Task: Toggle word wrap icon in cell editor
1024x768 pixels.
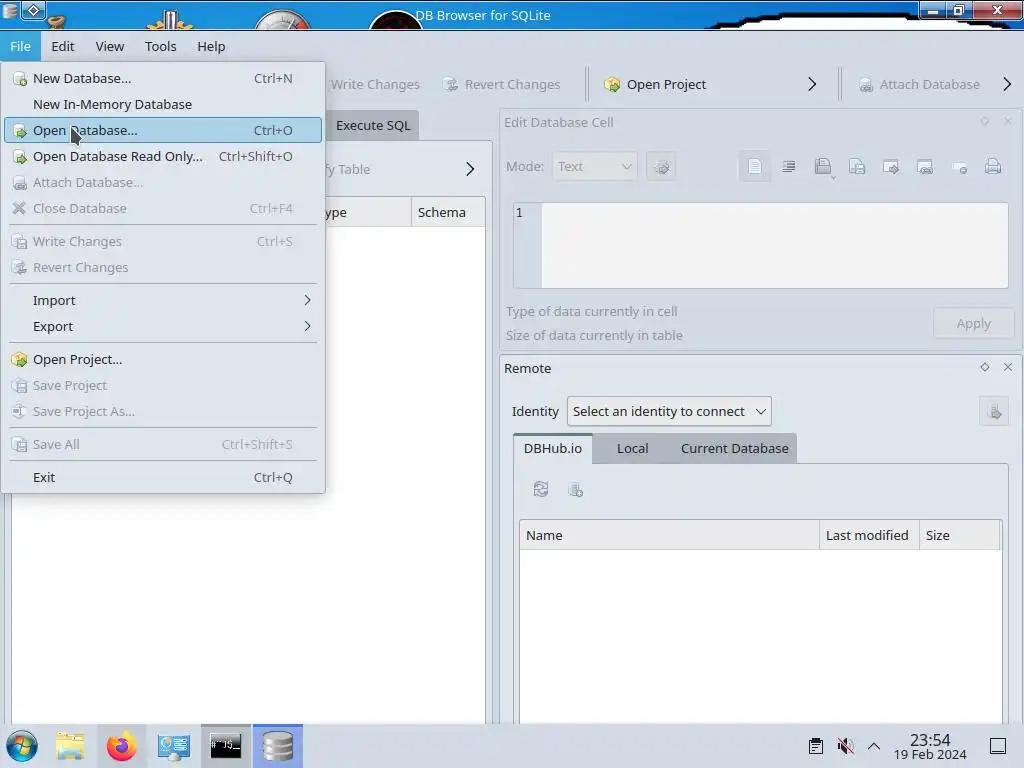Action: (789, 167)
